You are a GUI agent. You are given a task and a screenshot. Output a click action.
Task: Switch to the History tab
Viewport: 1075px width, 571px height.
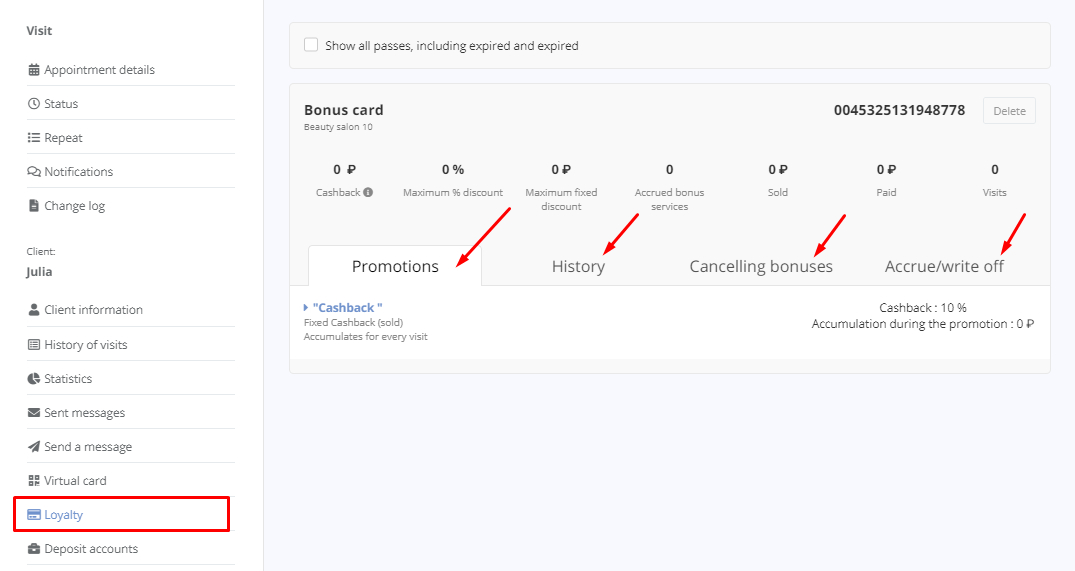point(578,266)
